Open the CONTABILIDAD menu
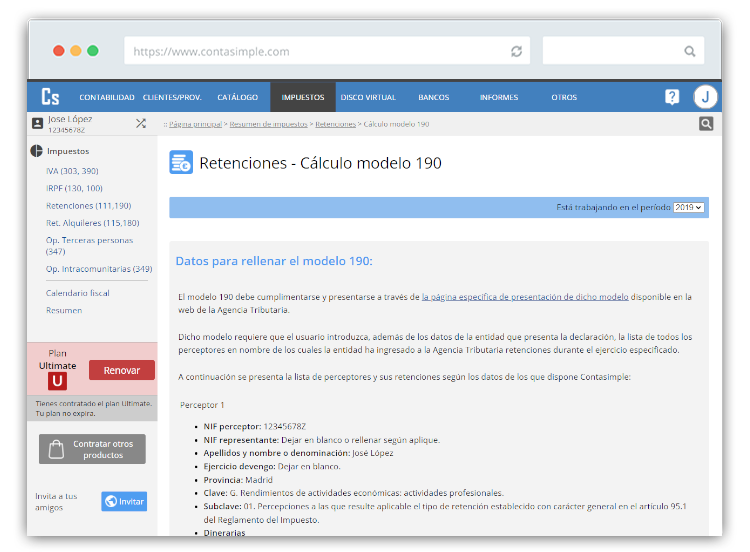The image size is (750, 552). pos(107,98)
